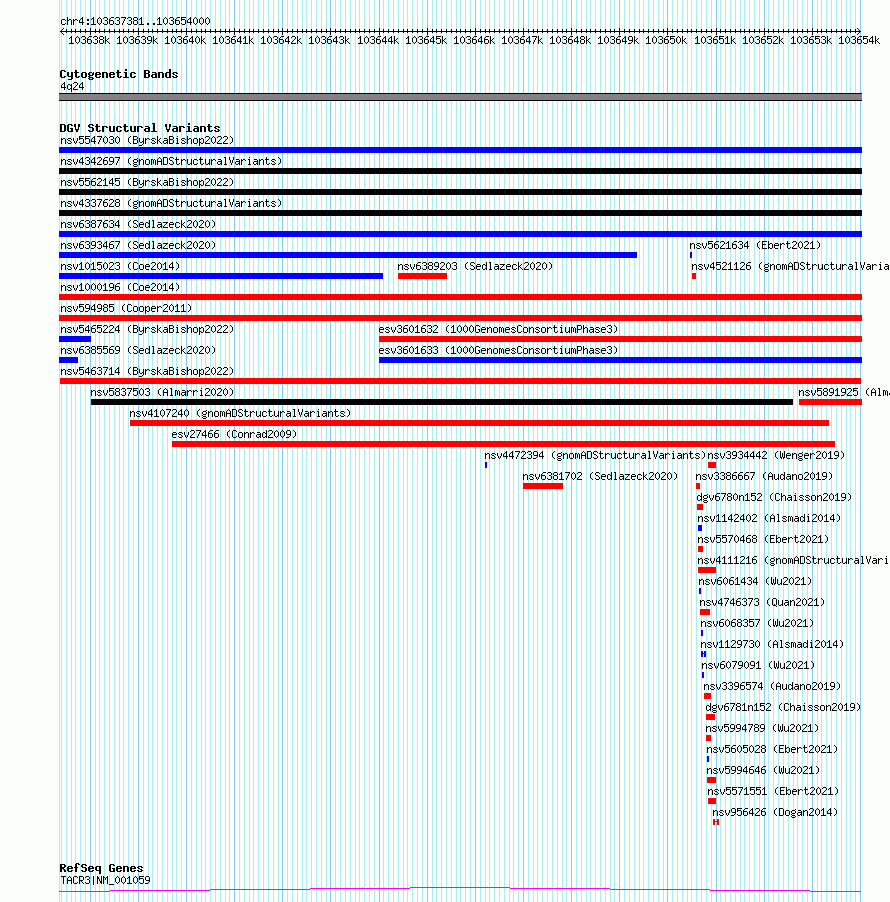Click the Cytogenetic Bands track title
This screenshot has width=890, height=902.
click(x=119, y=74)
